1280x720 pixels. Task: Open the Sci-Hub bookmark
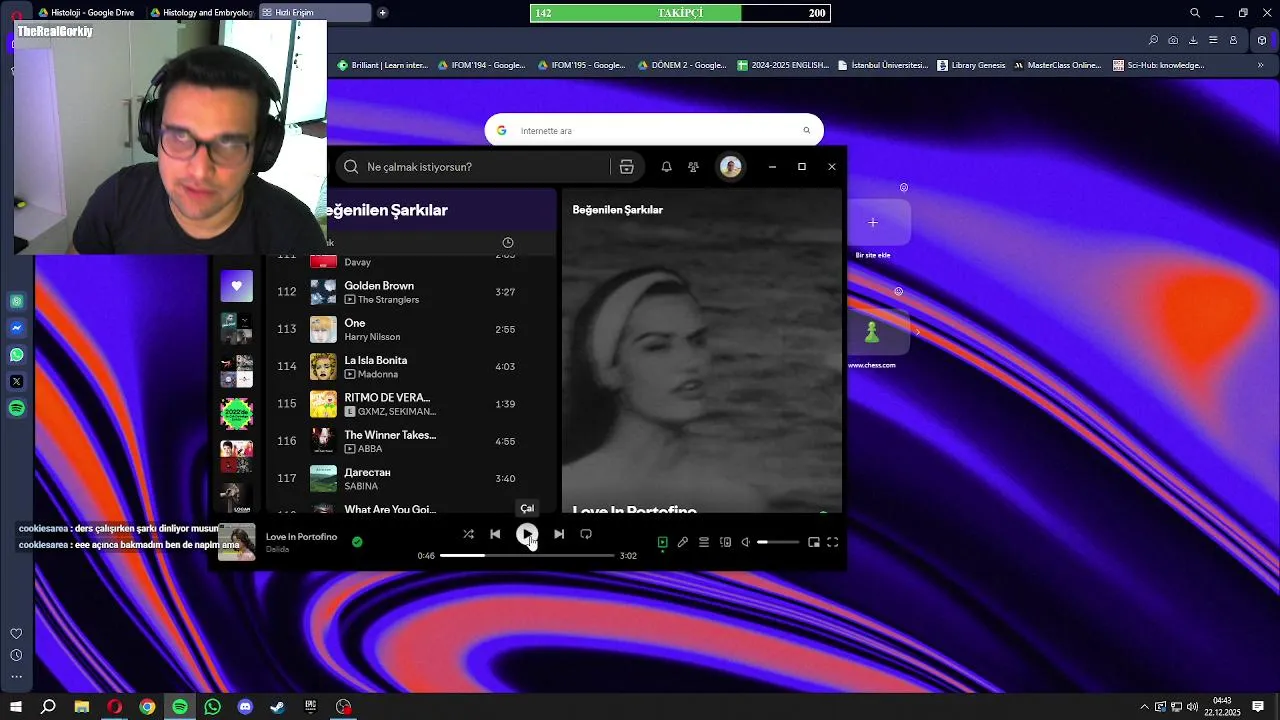click(x=1159, y=65)
